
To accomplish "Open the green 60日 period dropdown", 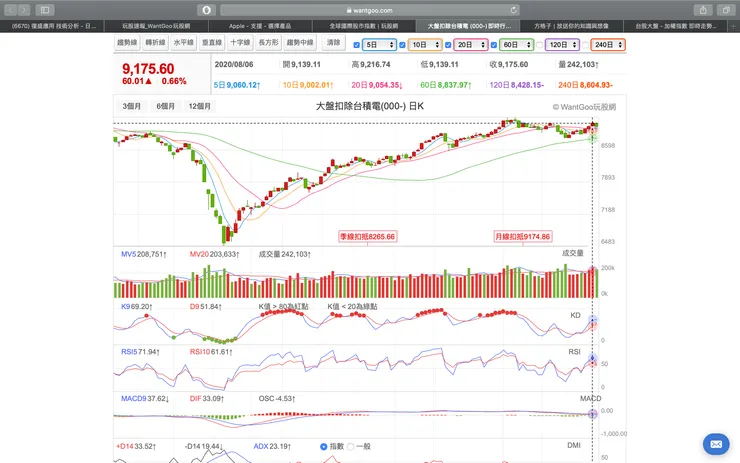I will point(517,45).
